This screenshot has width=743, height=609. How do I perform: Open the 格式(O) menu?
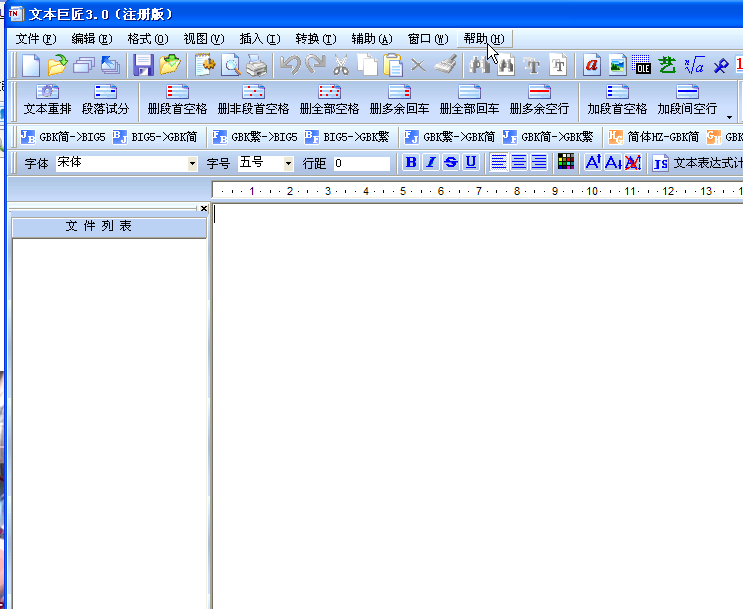click(148, 39)
